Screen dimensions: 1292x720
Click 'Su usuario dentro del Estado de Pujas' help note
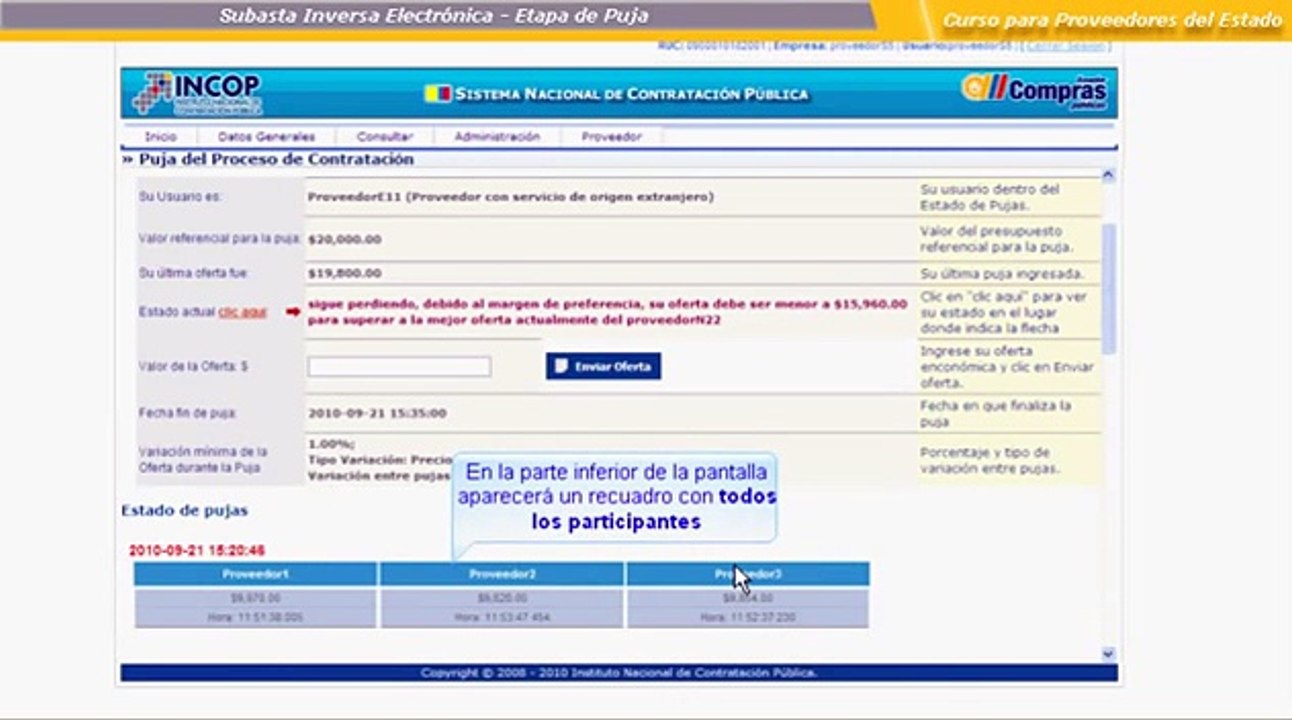point(990,197)
